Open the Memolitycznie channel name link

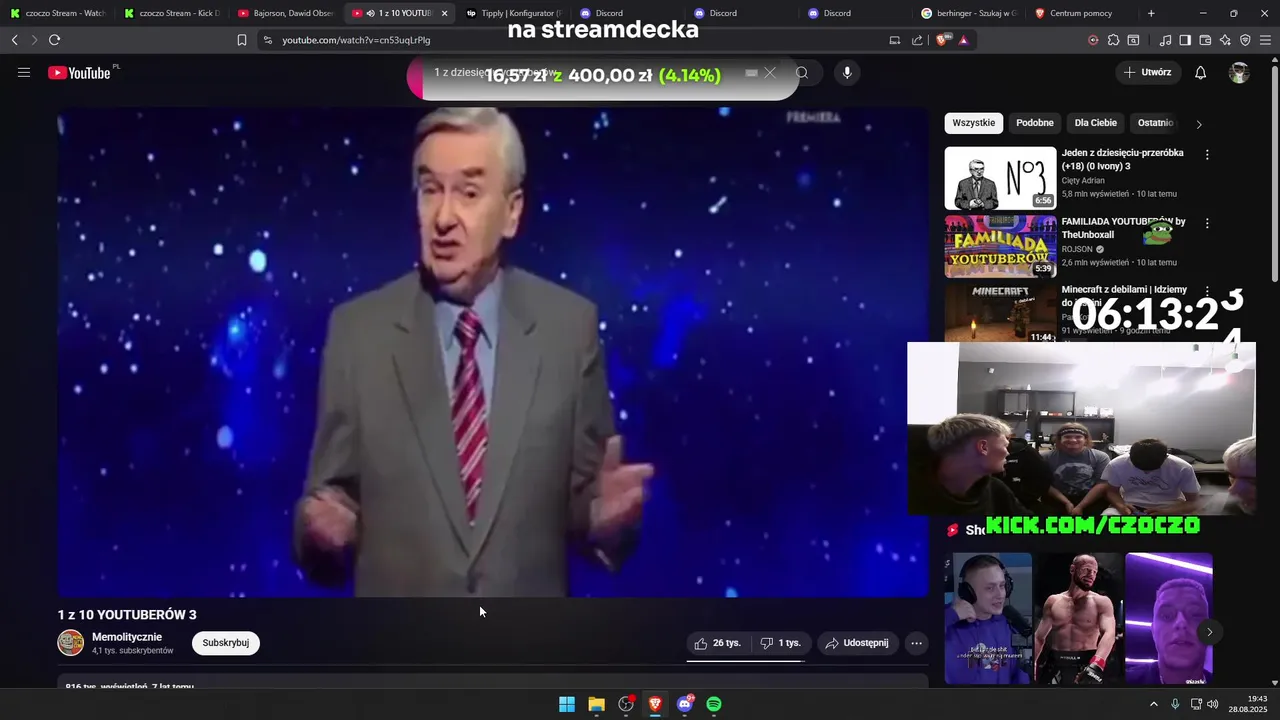(127, 637)
